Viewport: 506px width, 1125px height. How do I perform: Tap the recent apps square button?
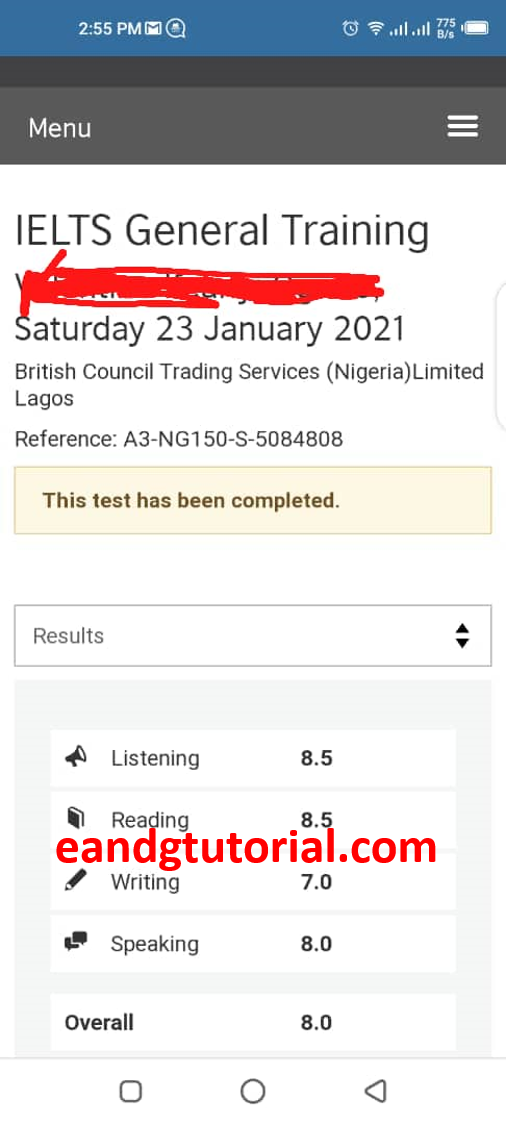pos(130,1091)
